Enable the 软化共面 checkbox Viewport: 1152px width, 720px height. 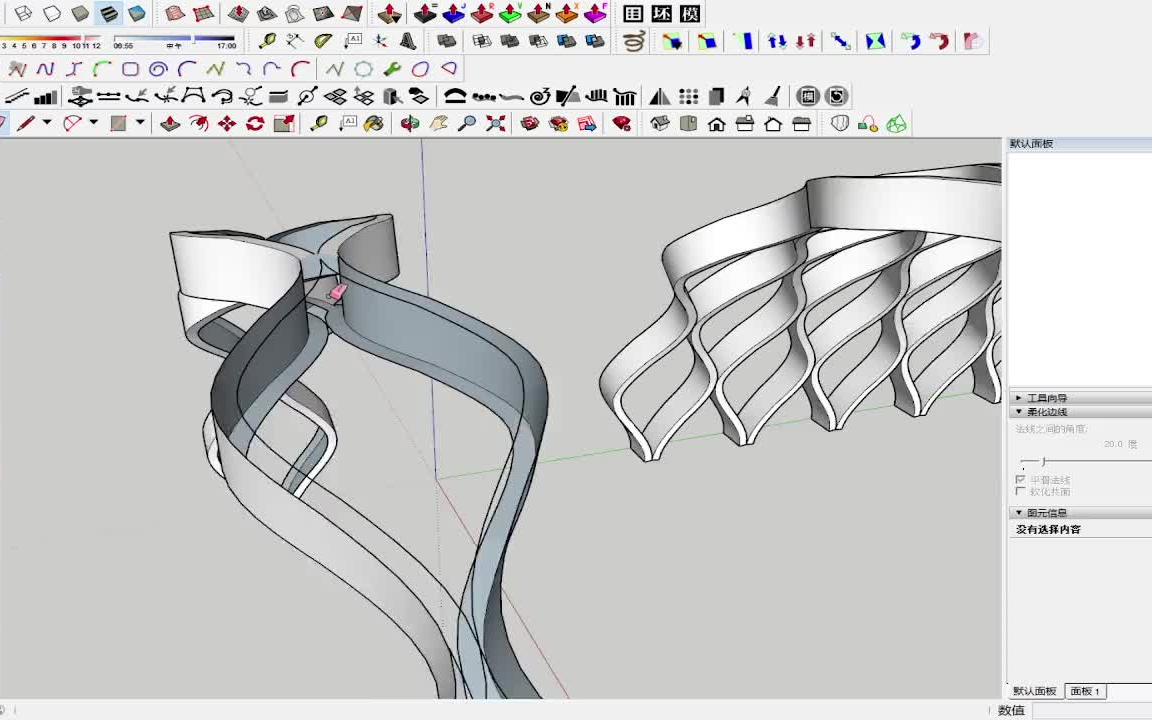1021,491
